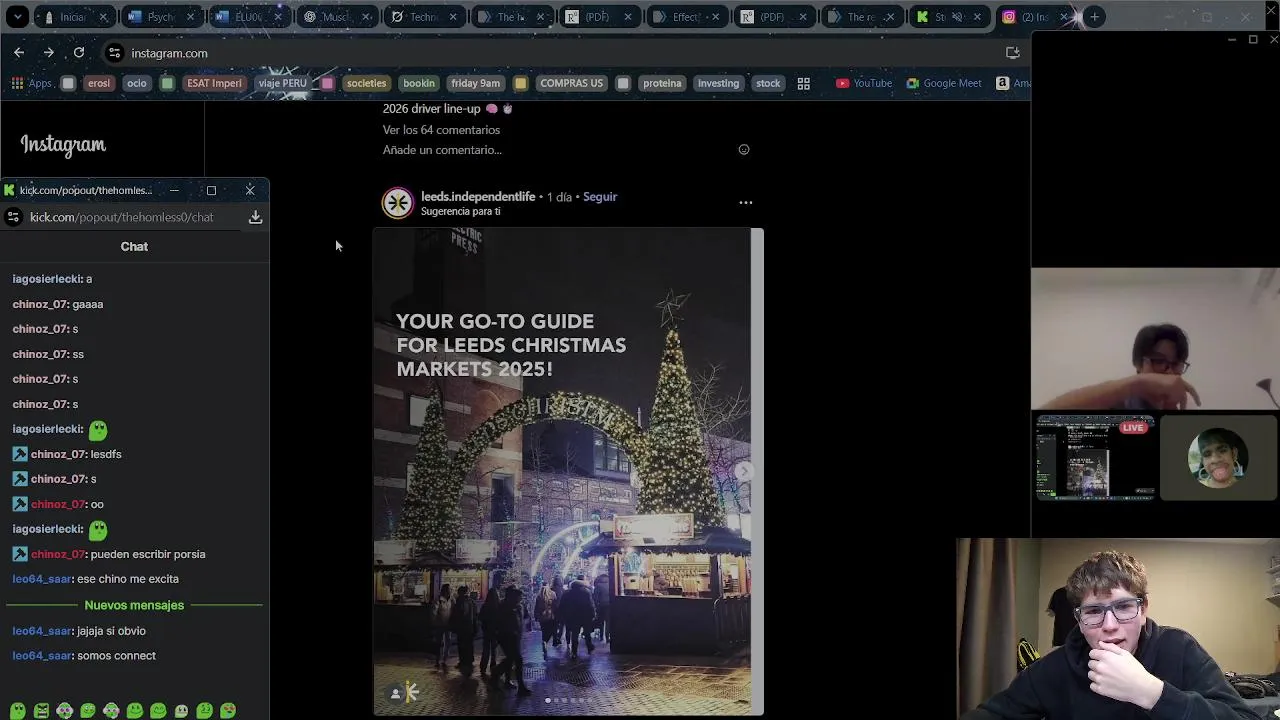Open Ver los 64 comentarios
The image size is (1280, 720).
[441, 130]
